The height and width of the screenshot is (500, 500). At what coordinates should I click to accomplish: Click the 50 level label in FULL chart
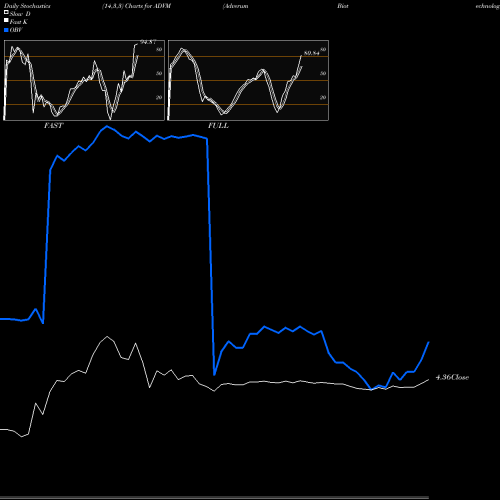tap(323, 73)
